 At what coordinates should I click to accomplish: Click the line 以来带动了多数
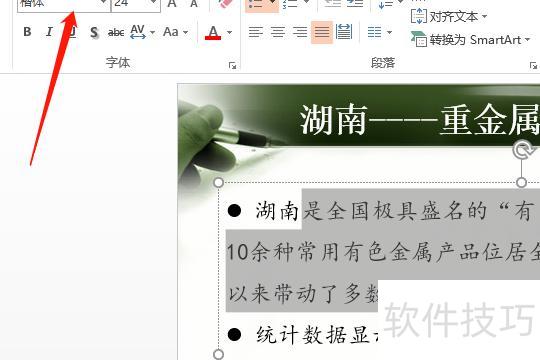pos(303,294)
